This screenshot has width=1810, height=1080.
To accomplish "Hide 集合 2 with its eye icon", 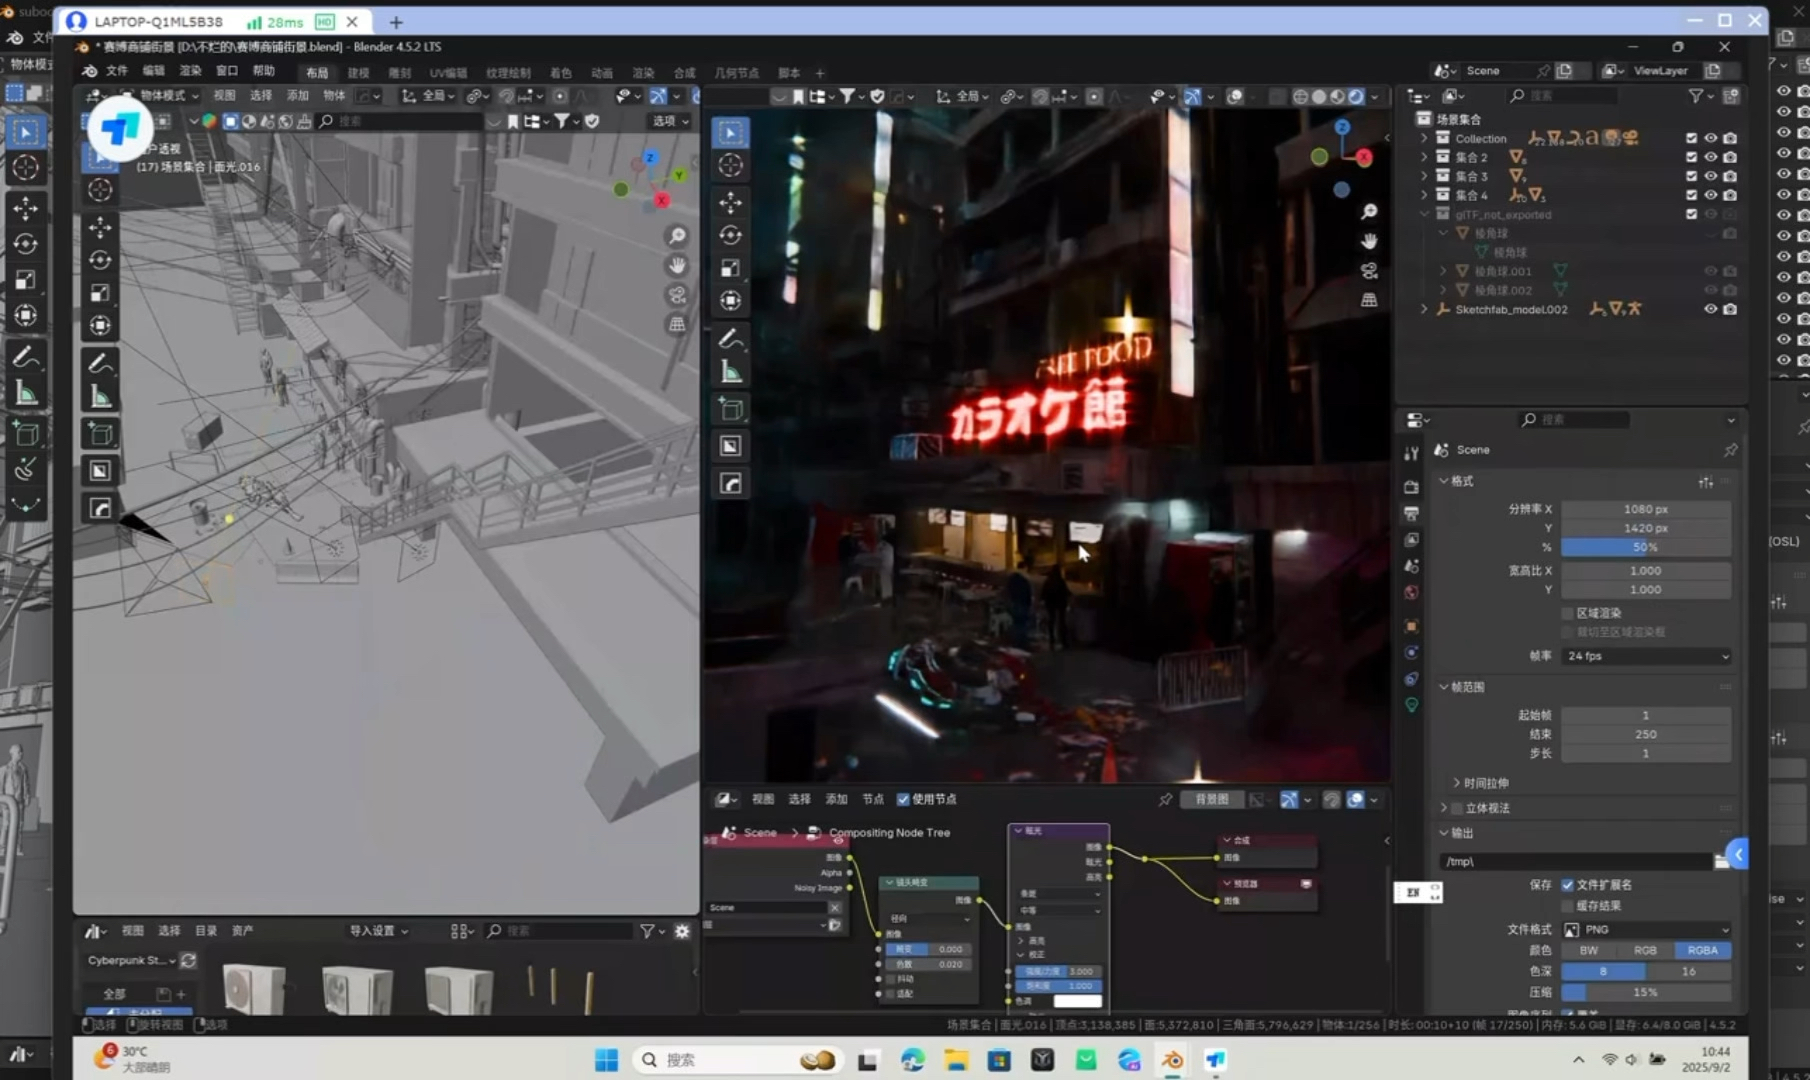I will 1711,157.
